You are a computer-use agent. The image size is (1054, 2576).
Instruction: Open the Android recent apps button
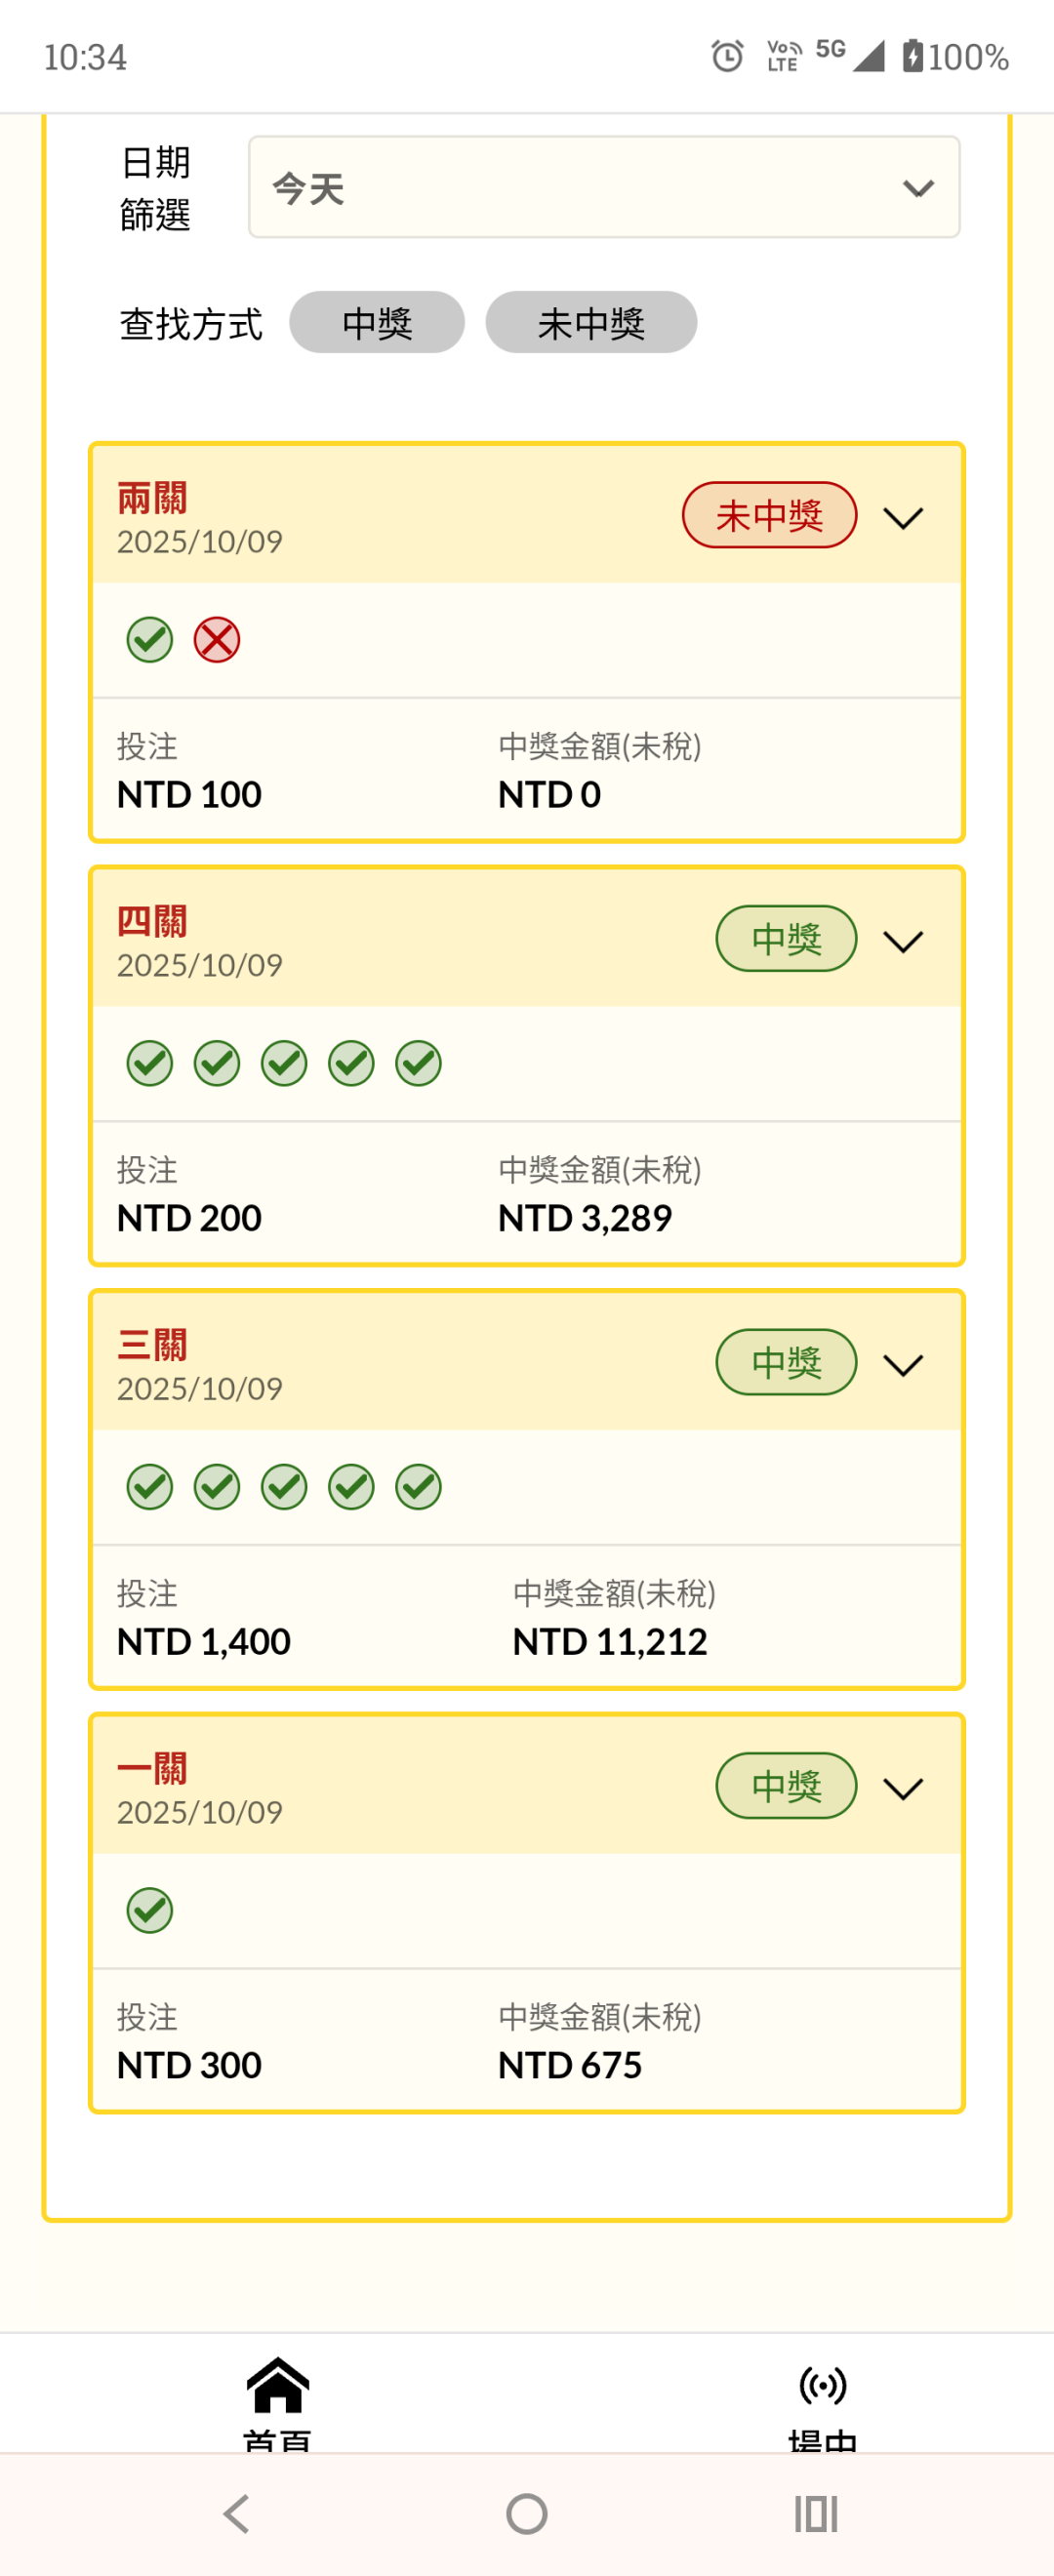pyautogui.click(x=815, y=2513)
